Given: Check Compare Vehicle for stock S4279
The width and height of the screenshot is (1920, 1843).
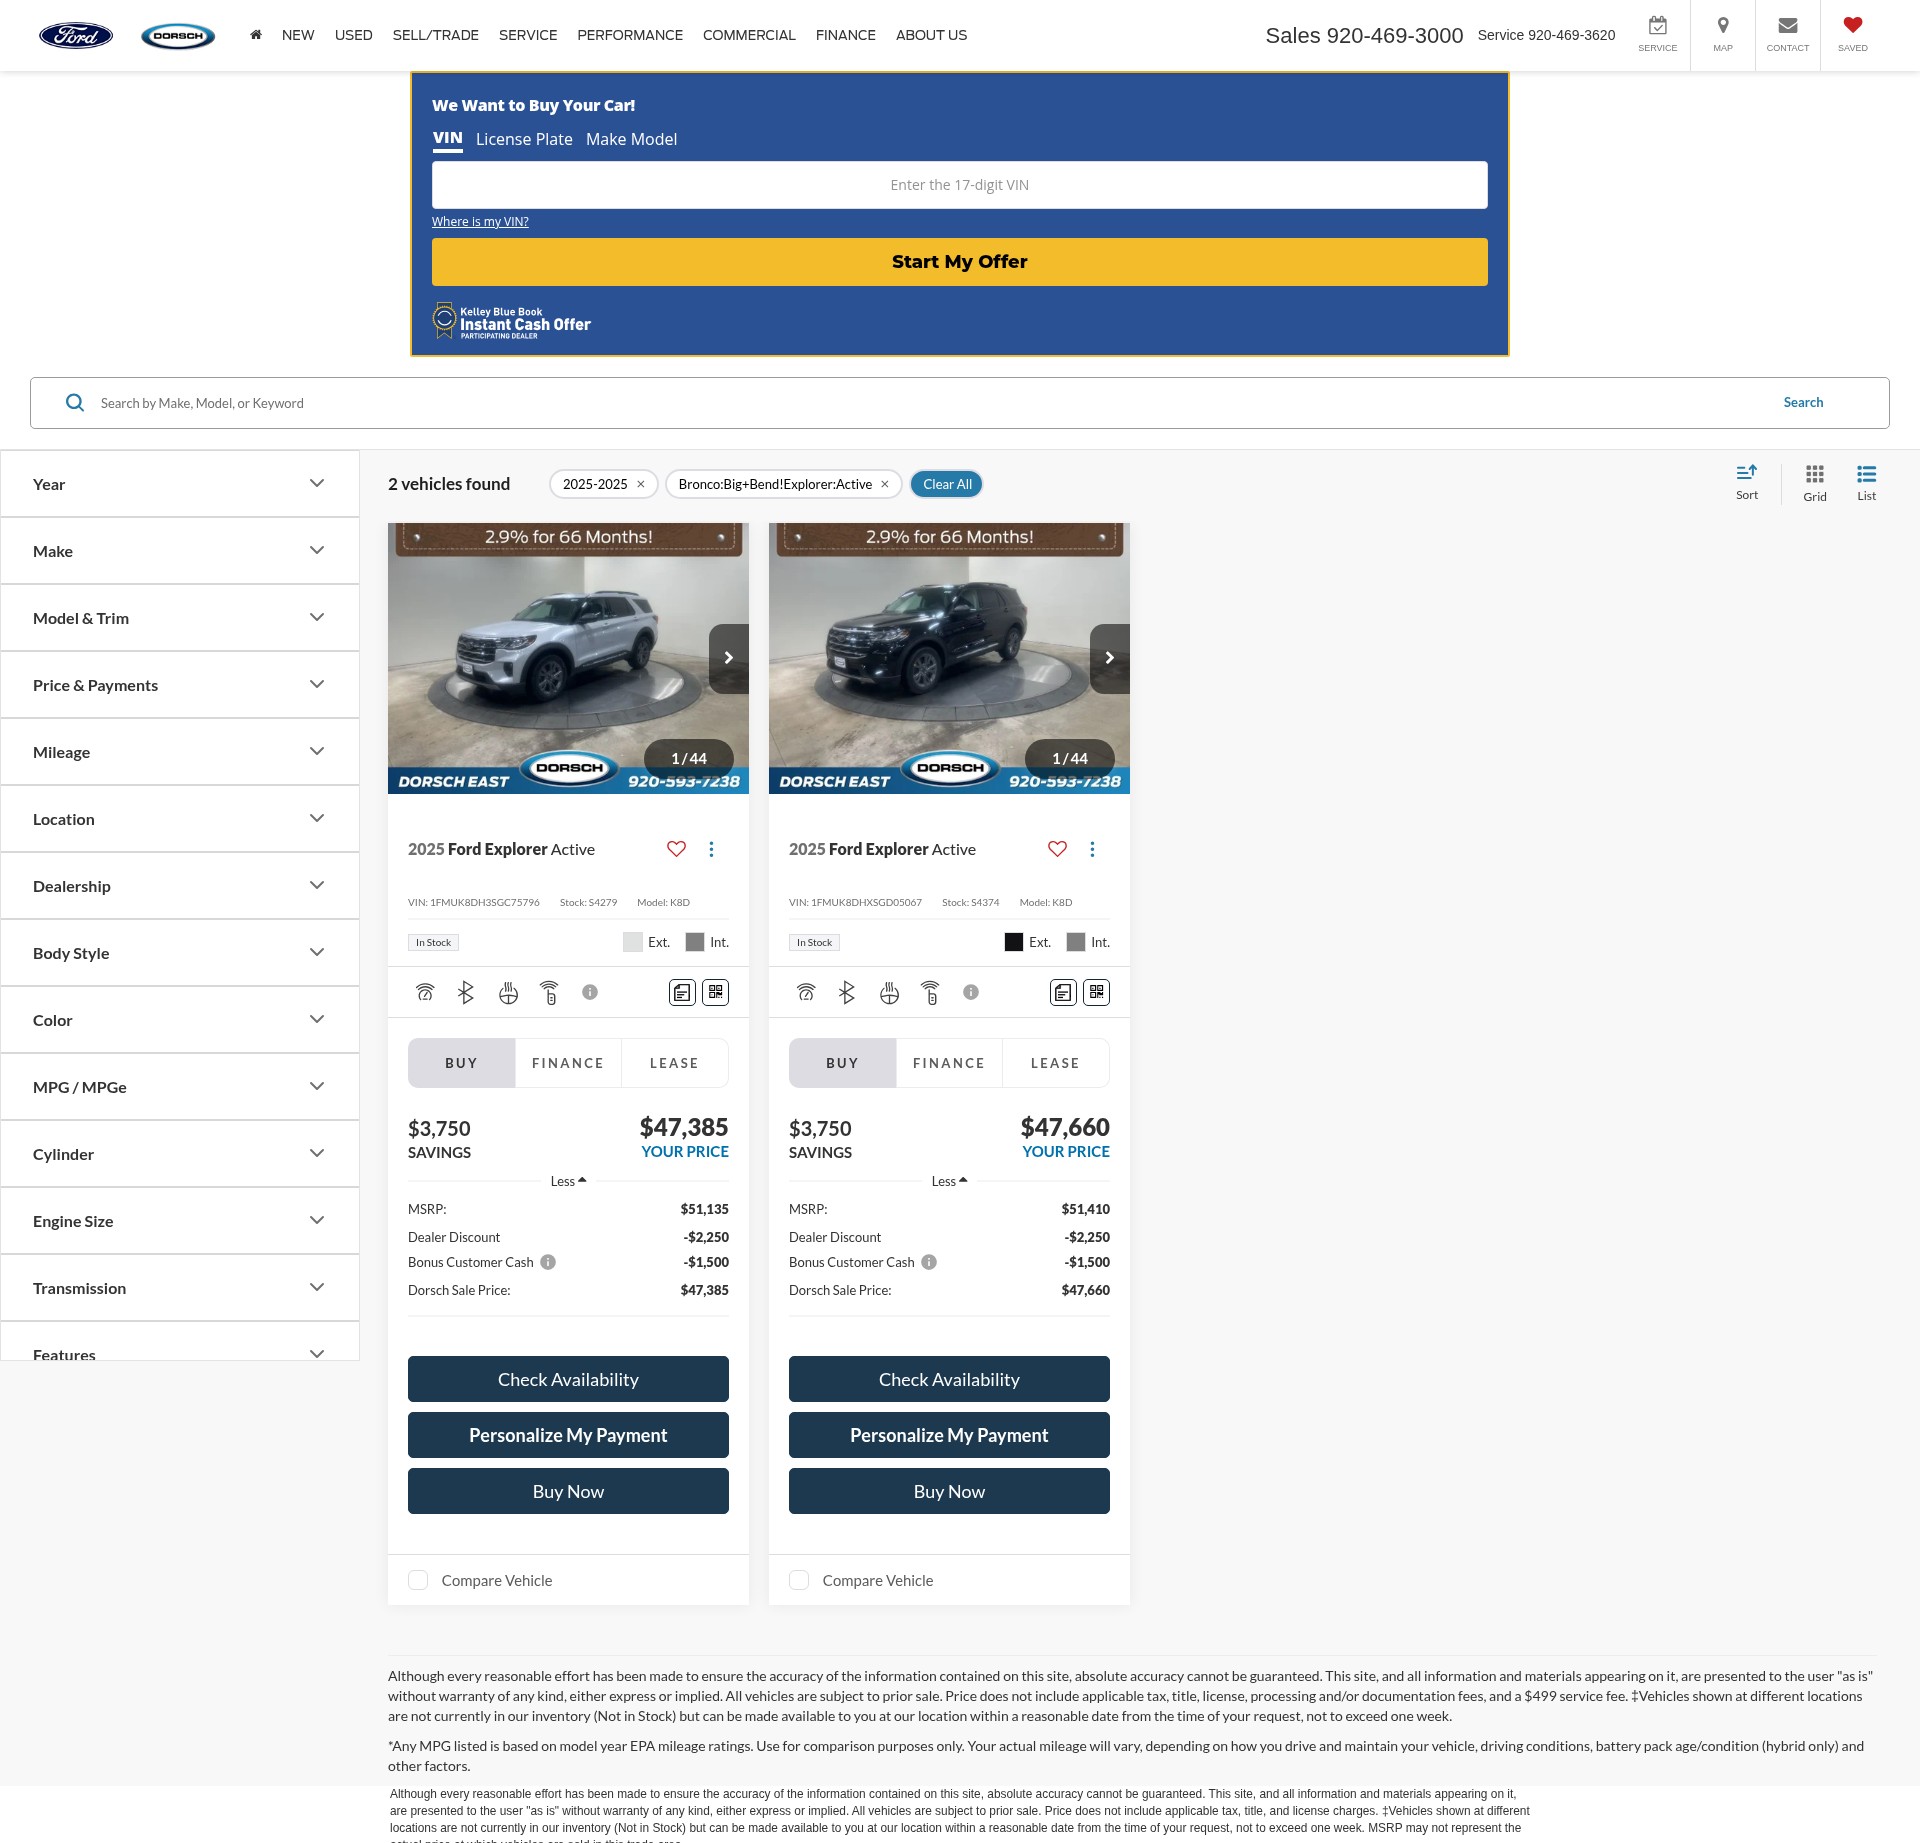Looking at the screenshot, I should (x=418, y=1580).
